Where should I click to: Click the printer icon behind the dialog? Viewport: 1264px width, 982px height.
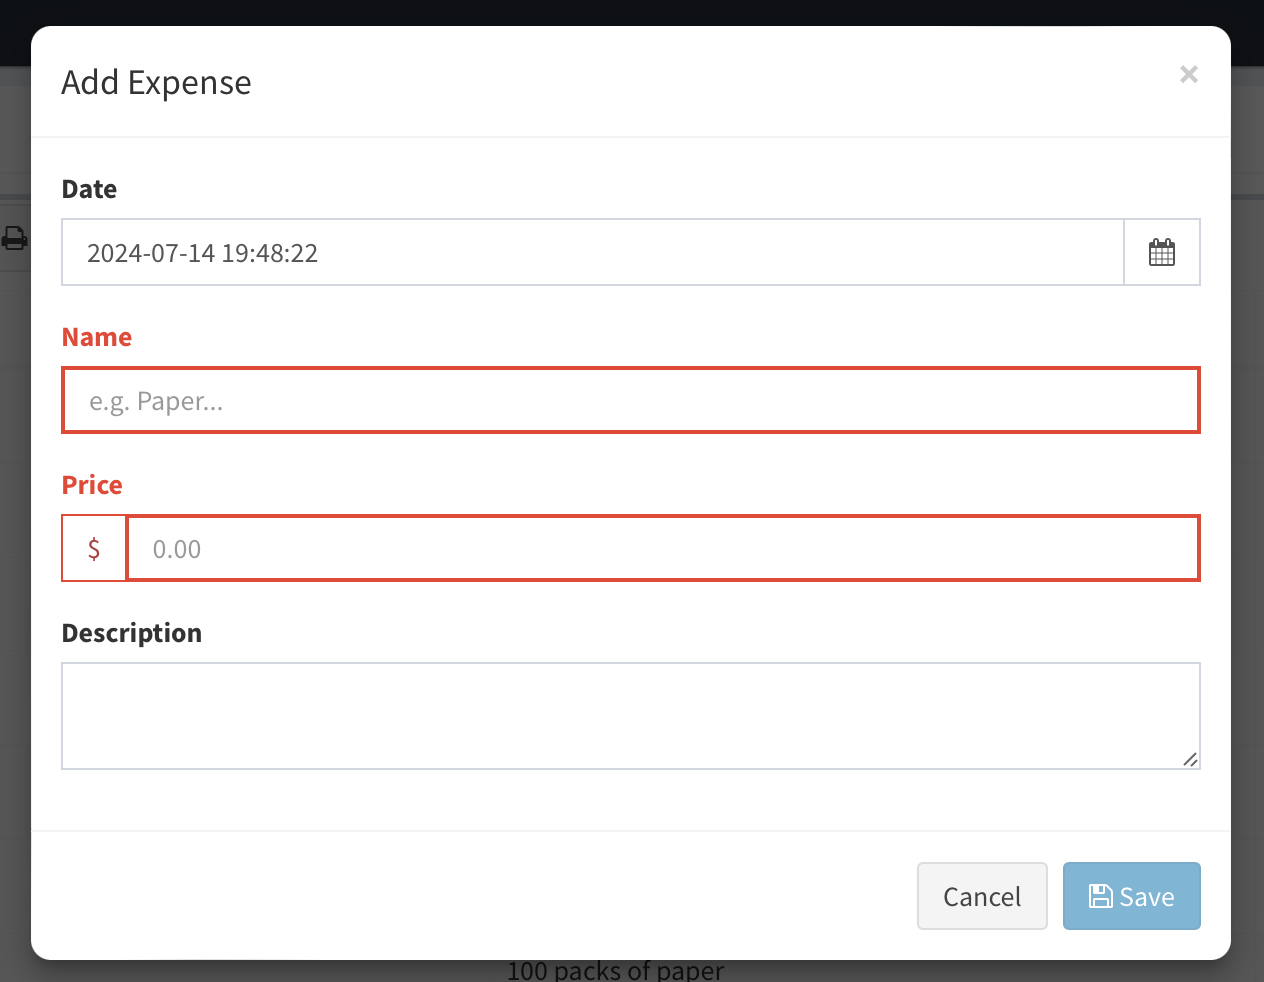(x=14, y=238)
